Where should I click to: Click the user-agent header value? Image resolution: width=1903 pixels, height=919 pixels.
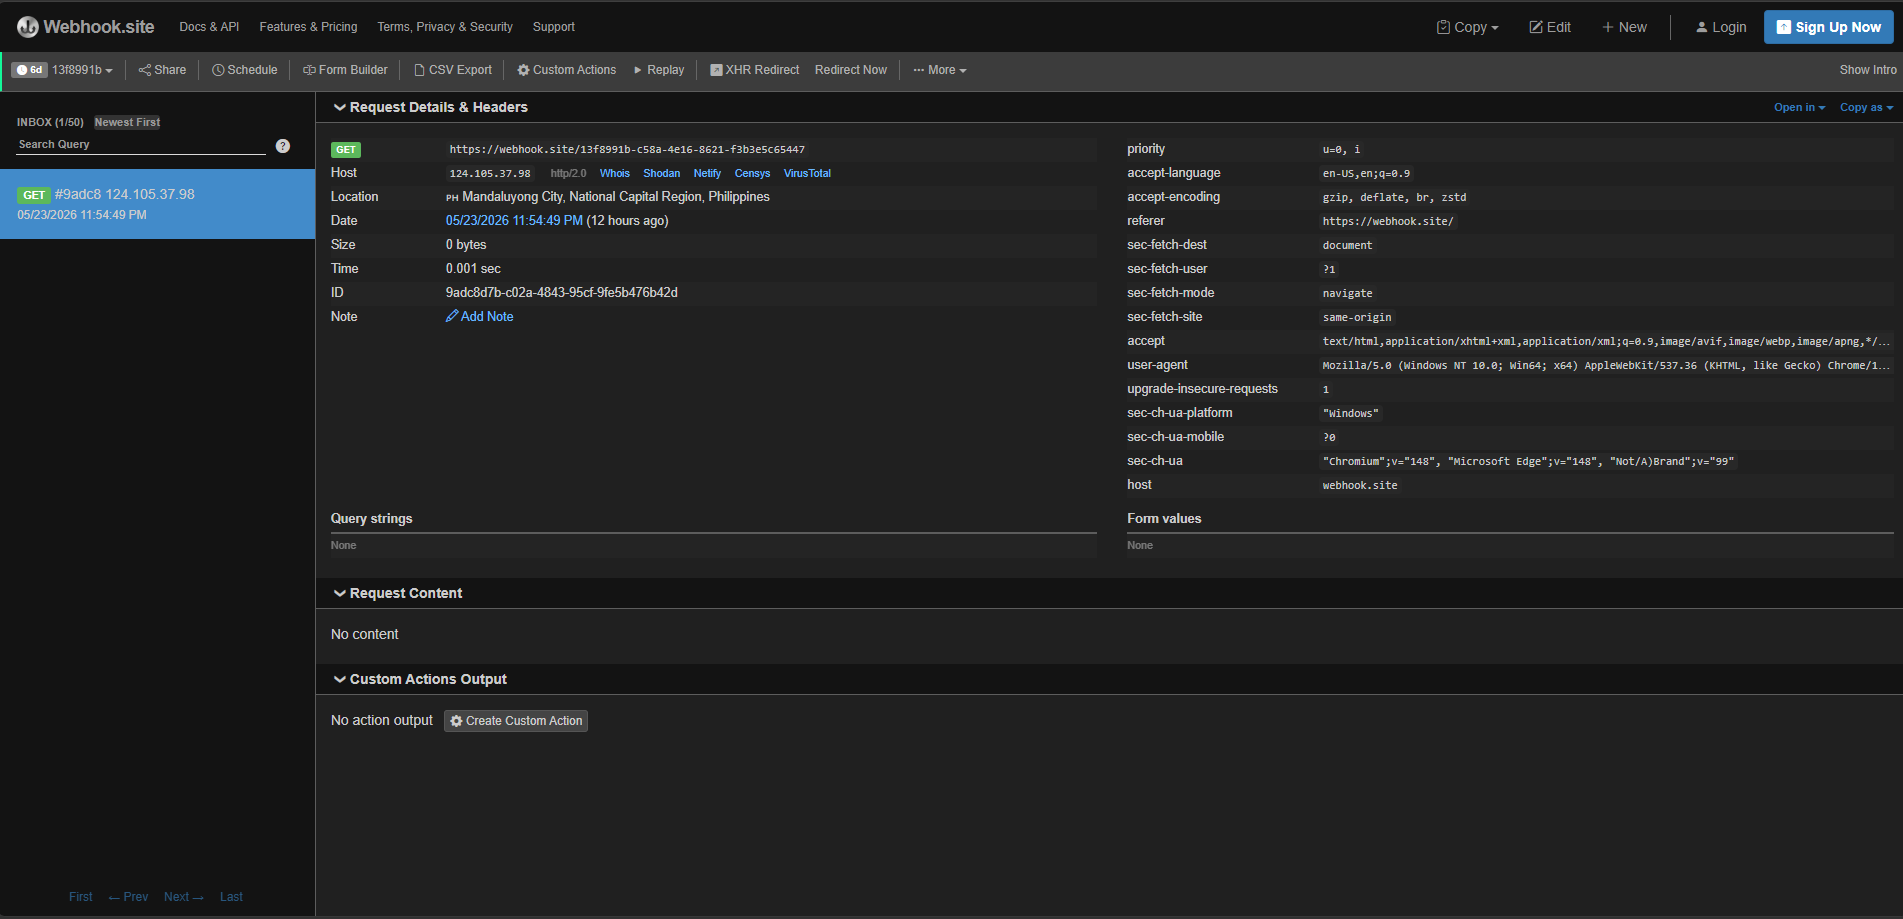coord(1606,366)
